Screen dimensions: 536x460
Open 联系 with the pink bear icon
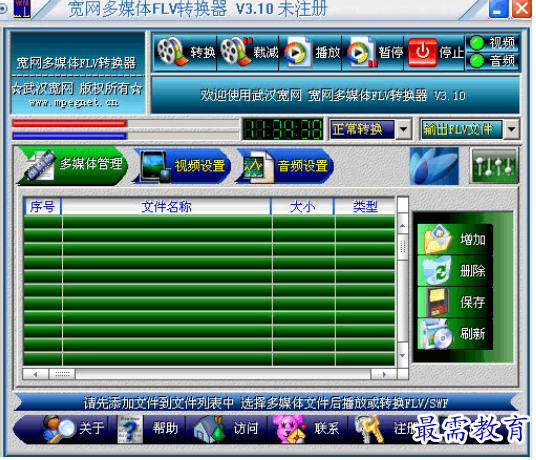289,429
